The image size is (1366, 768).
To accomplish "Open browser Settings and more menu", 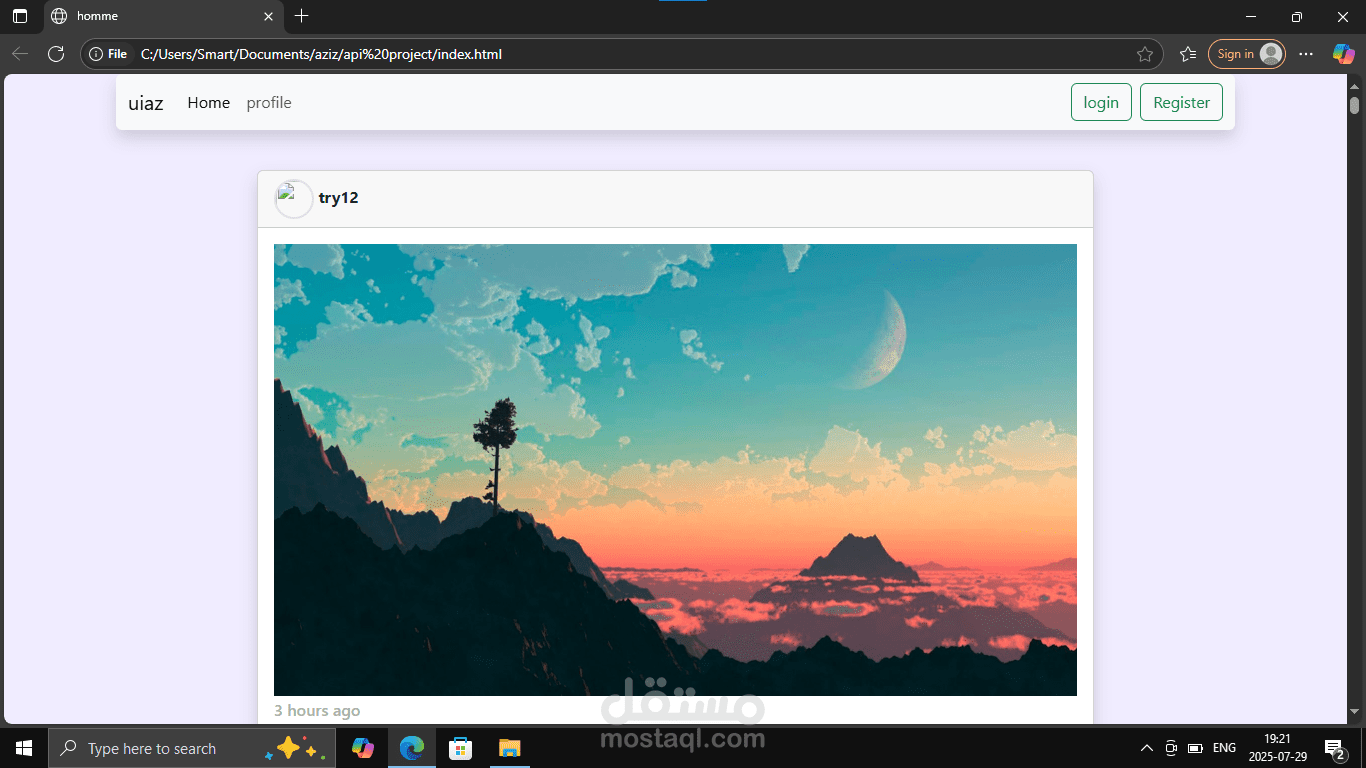I will coord(1306,54).
